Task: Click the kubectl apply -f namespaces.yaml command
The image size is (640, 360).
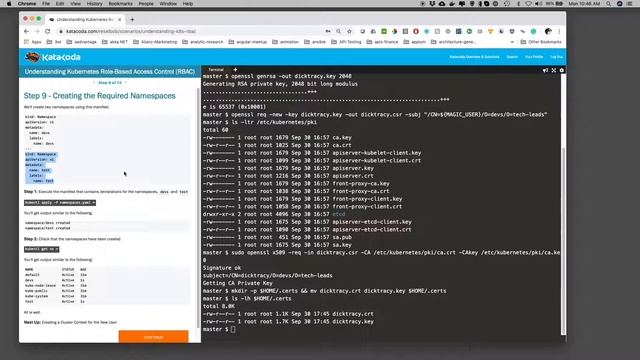Action: [x=60, y=203]
